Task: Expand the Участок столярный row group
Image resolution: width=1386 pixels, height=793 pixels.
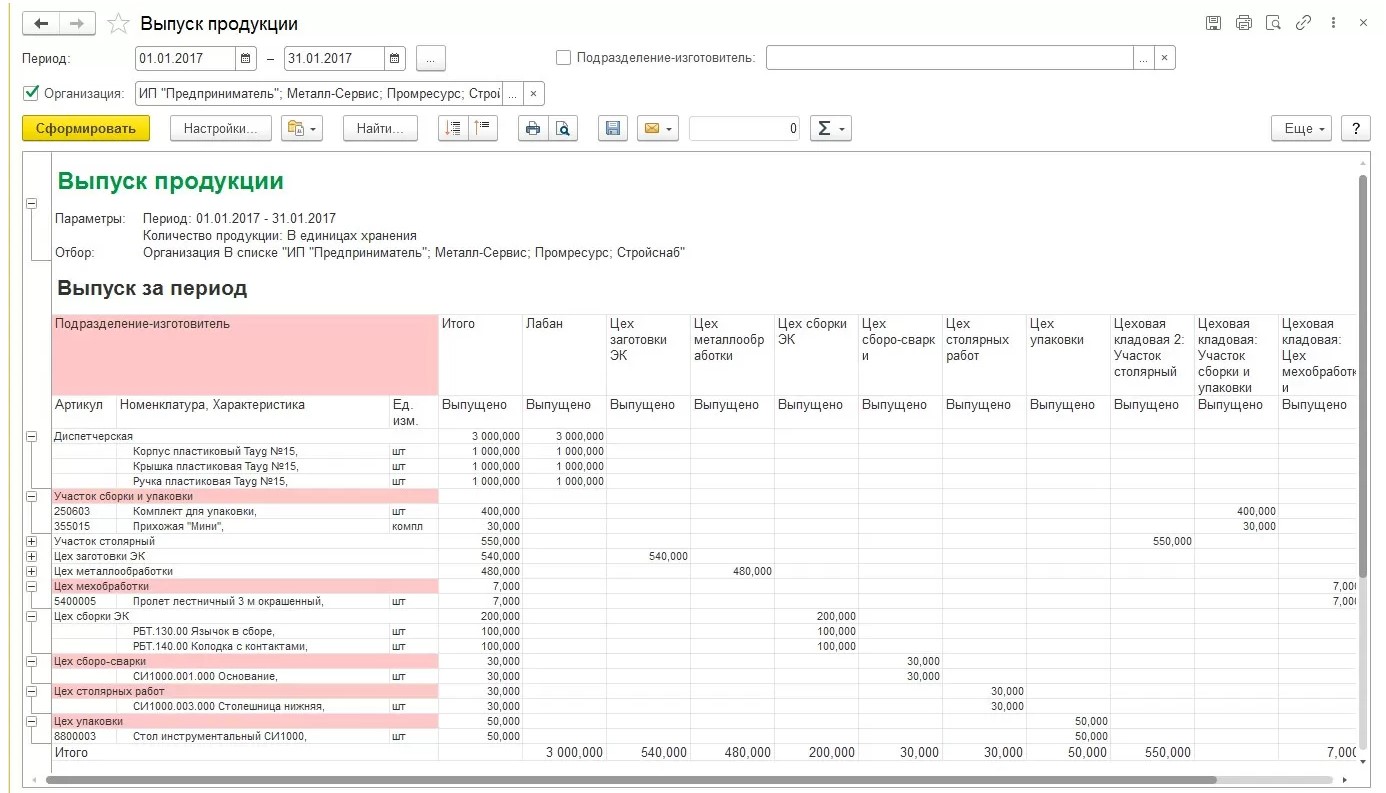Action: [x=31, y=541]
